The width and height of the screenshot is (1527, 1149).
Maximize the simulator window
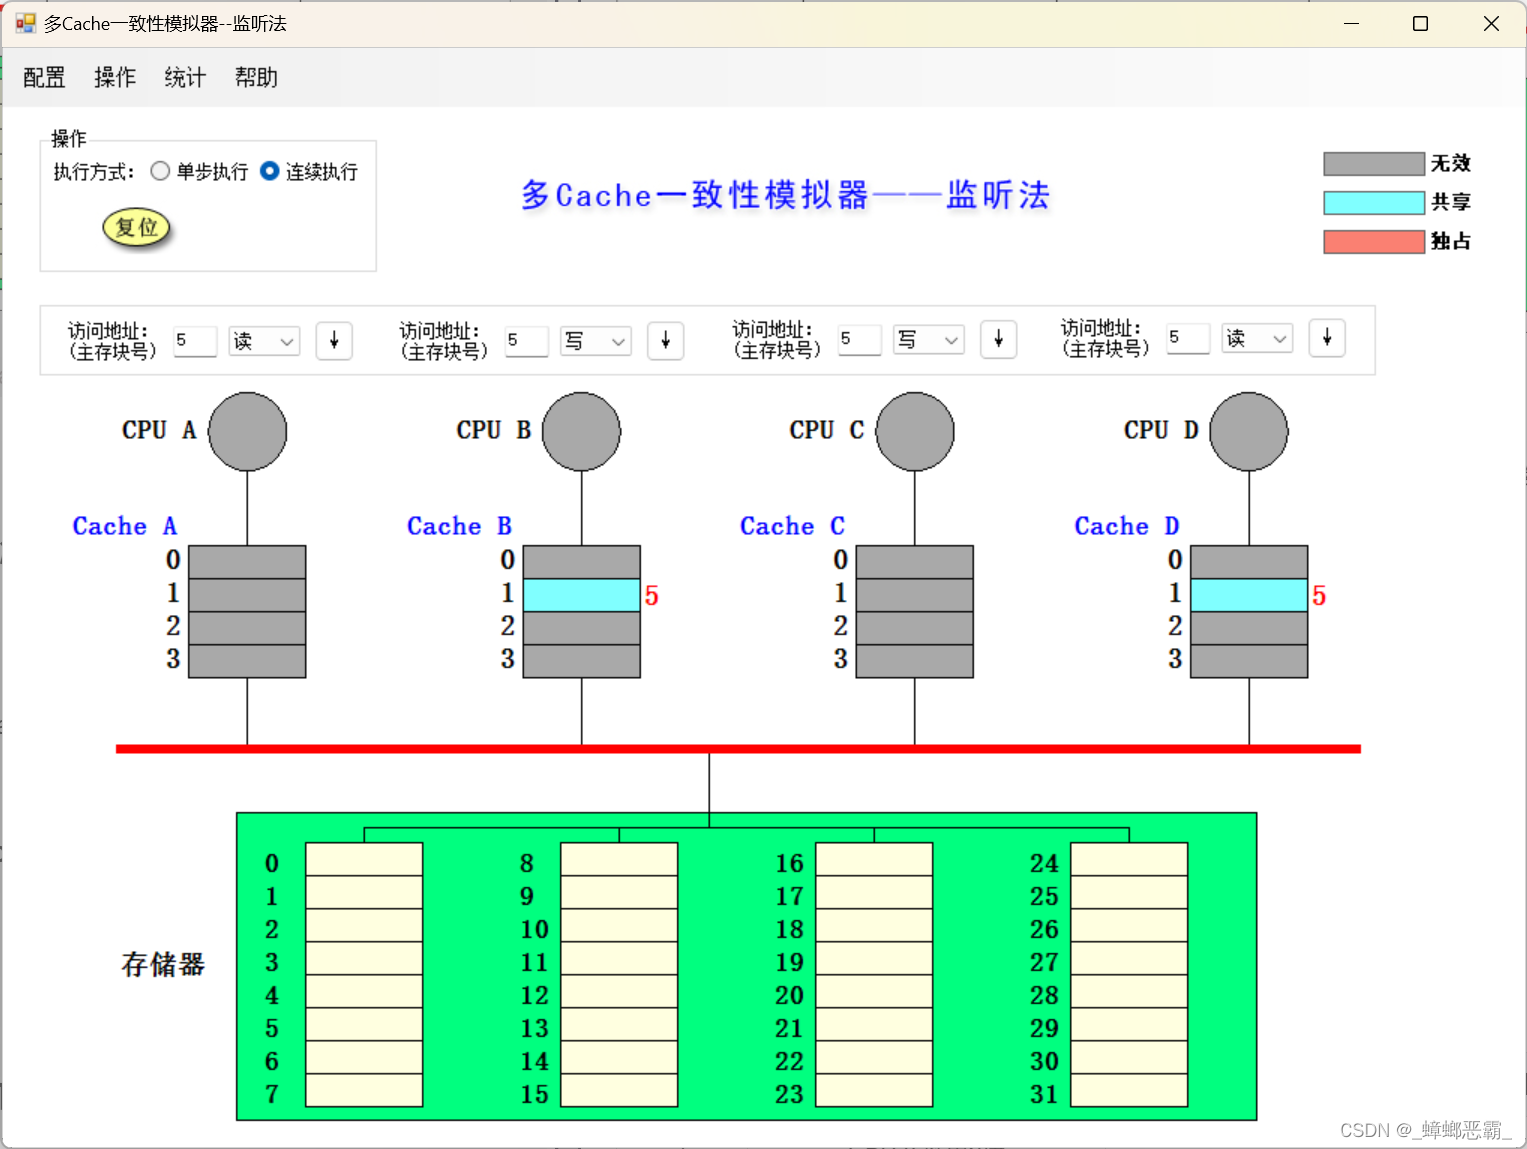point(1420,23)
